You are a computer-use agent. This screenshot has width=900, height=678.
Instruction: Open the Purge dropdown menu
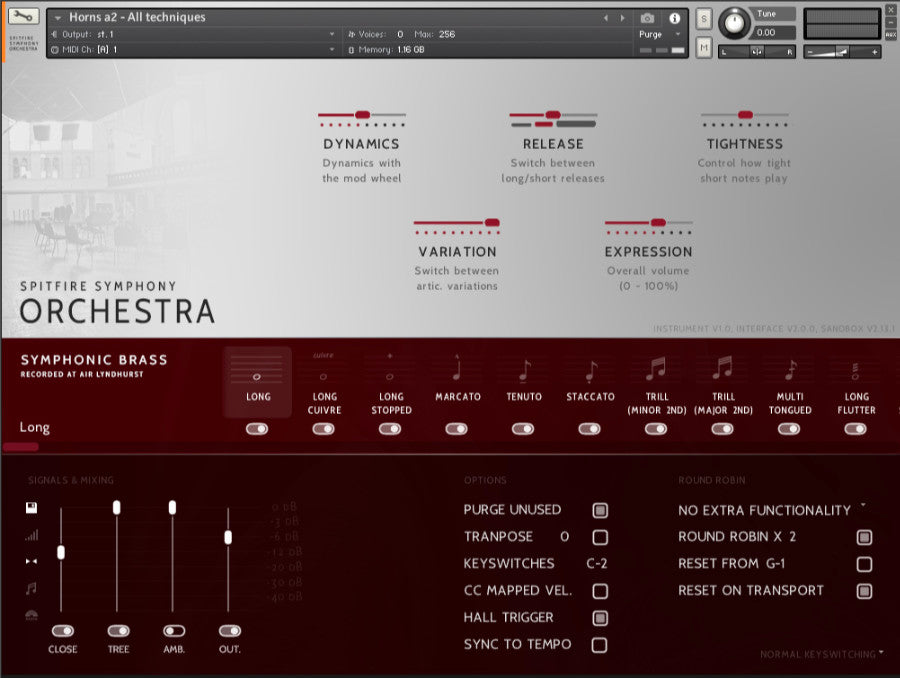click(659, 34)
